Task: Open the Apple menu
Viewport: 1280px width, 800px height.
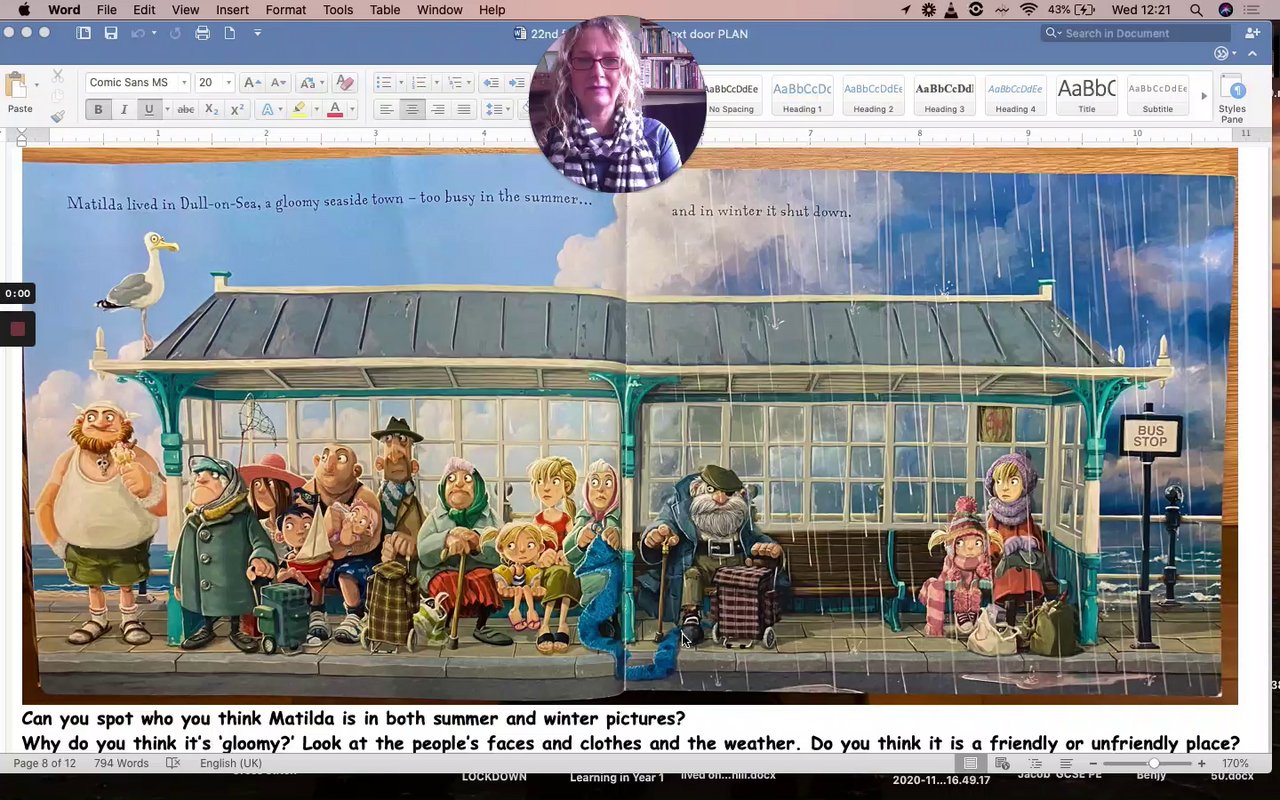Action: (x=24, y=10)
